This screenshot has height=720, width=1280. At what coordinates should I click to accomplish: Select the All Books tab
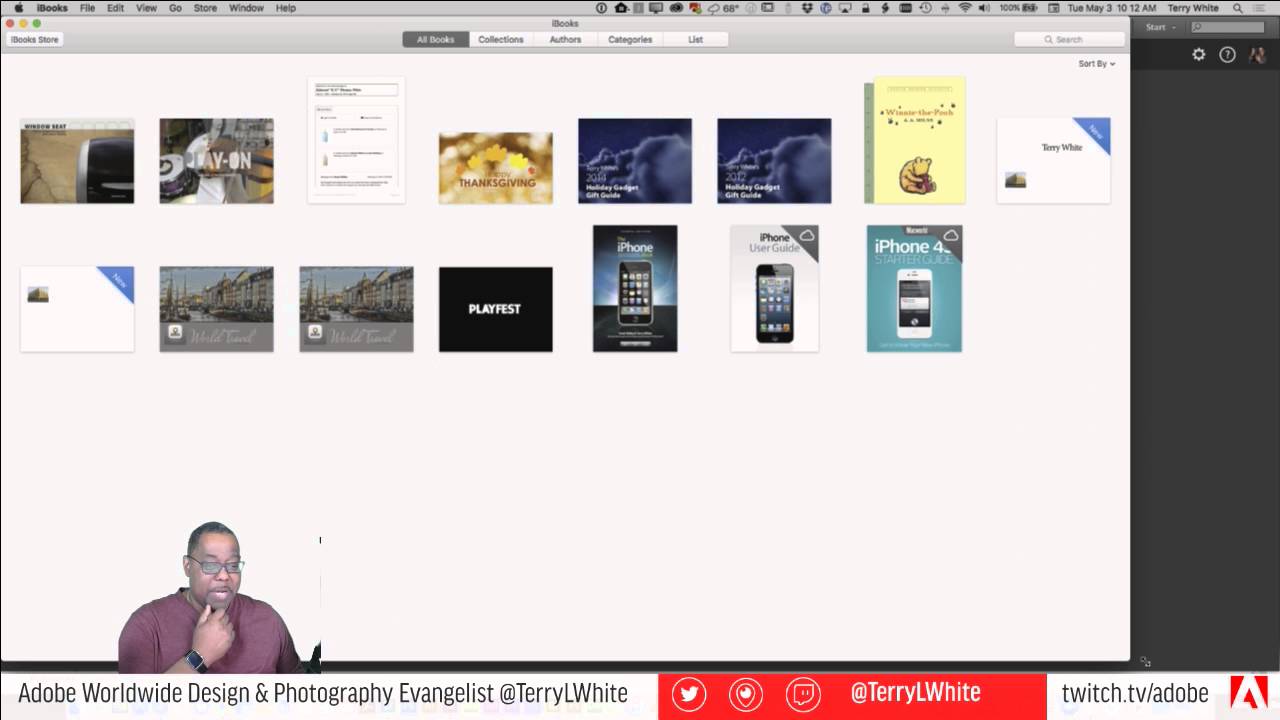436,40
